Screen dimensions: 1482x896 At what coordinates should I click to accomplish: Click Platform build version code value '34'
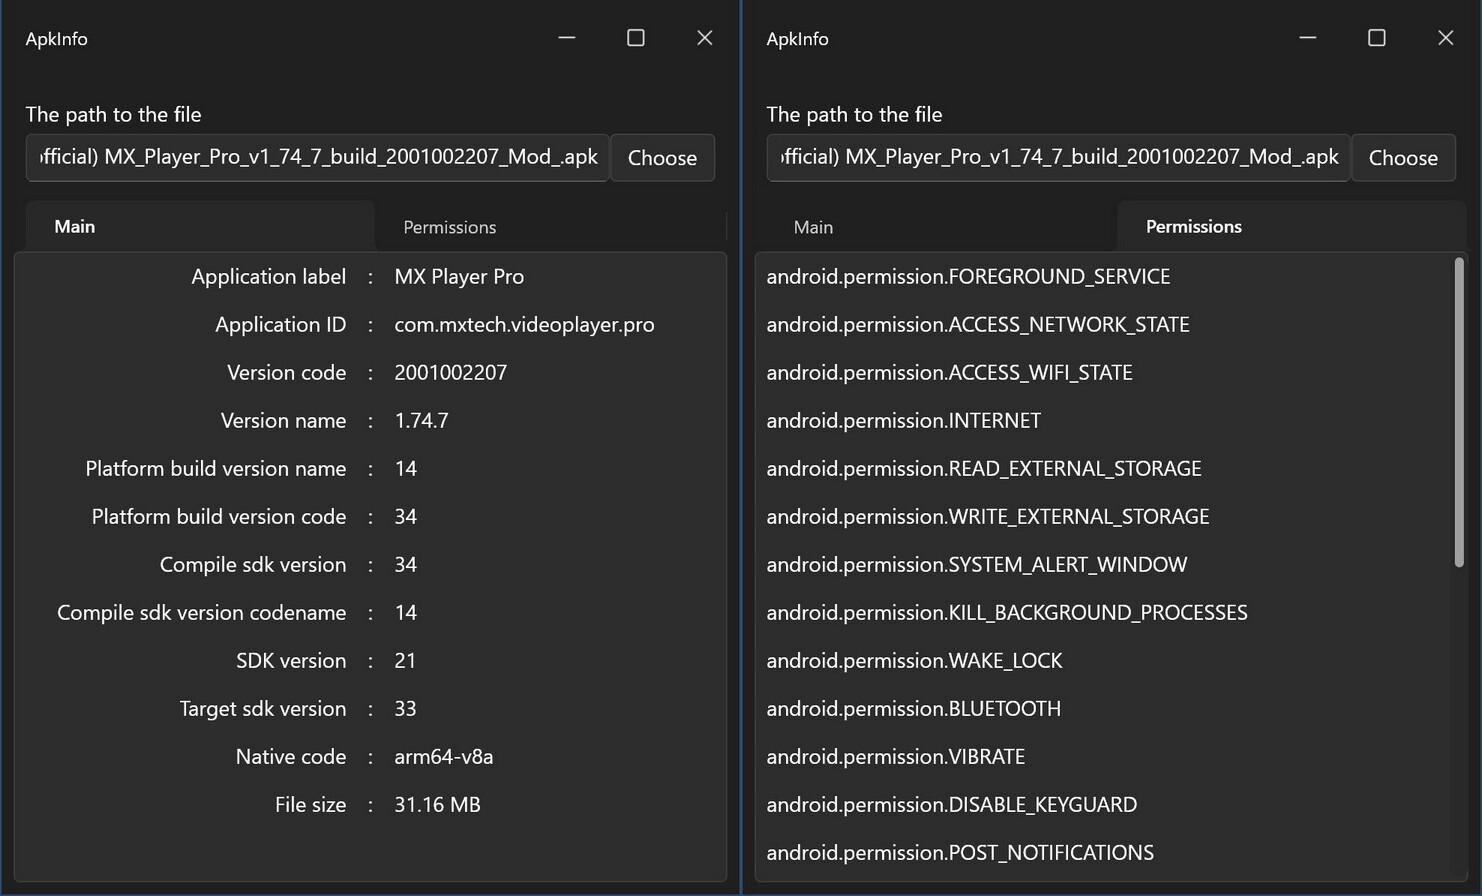pos(405,517)
